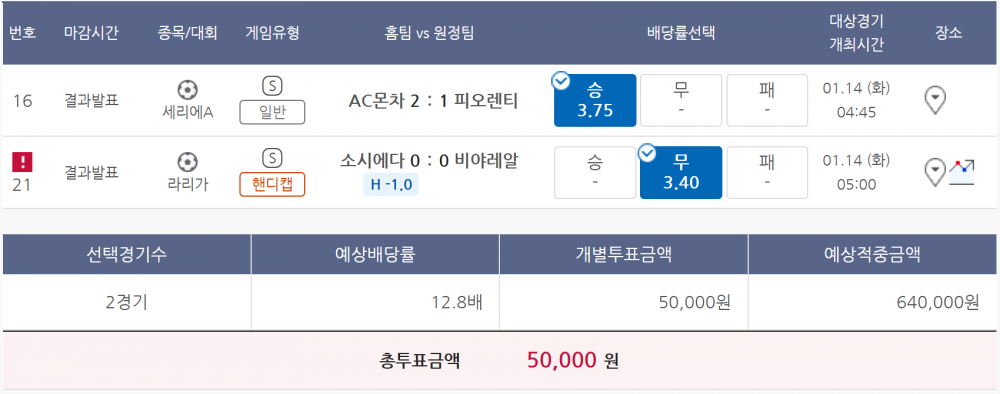This screenshot has width=1000, height=394.
Task: Open the odds trend chart icon
Action: [x=962, y=173]
